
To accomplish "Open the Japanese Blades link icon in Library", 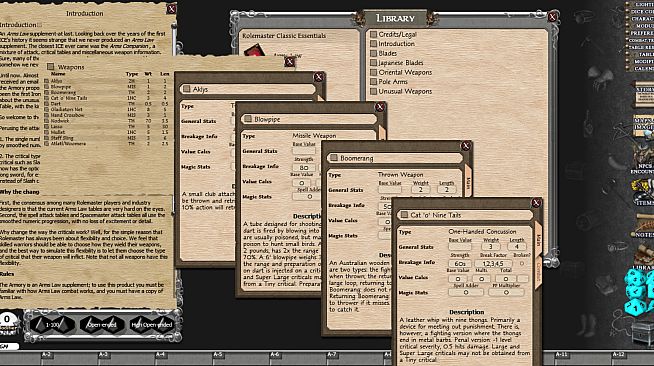I will click(x=374, y=63).
